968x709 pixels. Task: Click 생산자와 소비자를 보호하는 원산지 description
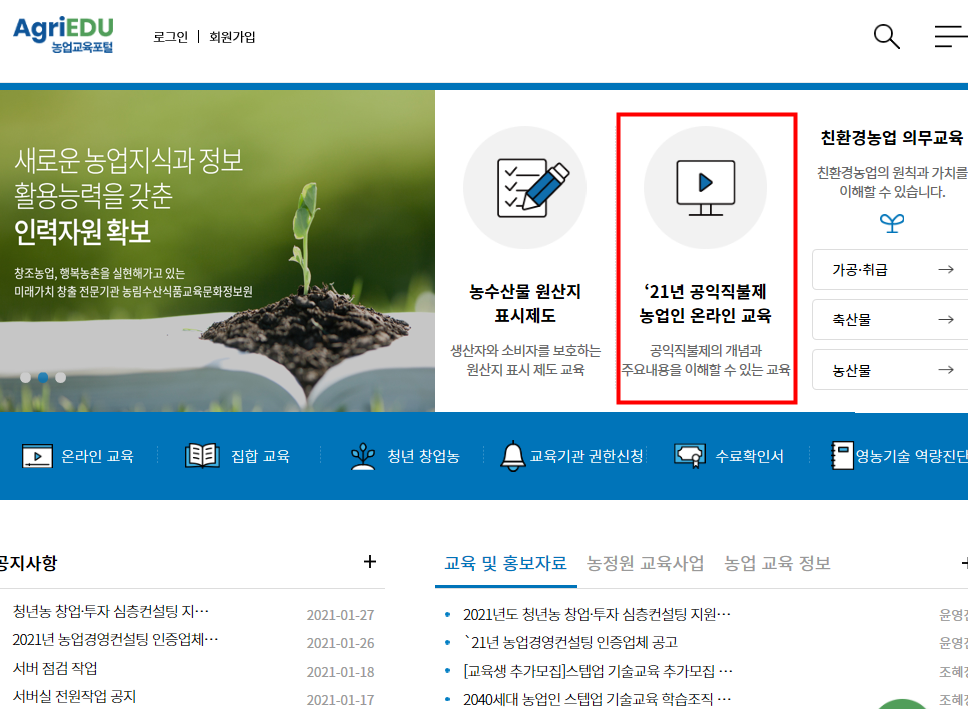tap(525, 360)
